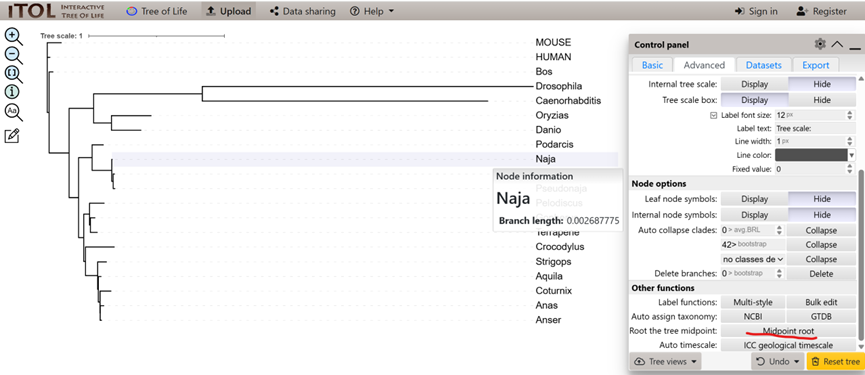Click the Upload menu item
Screen dimensions: 865x375
229,11
